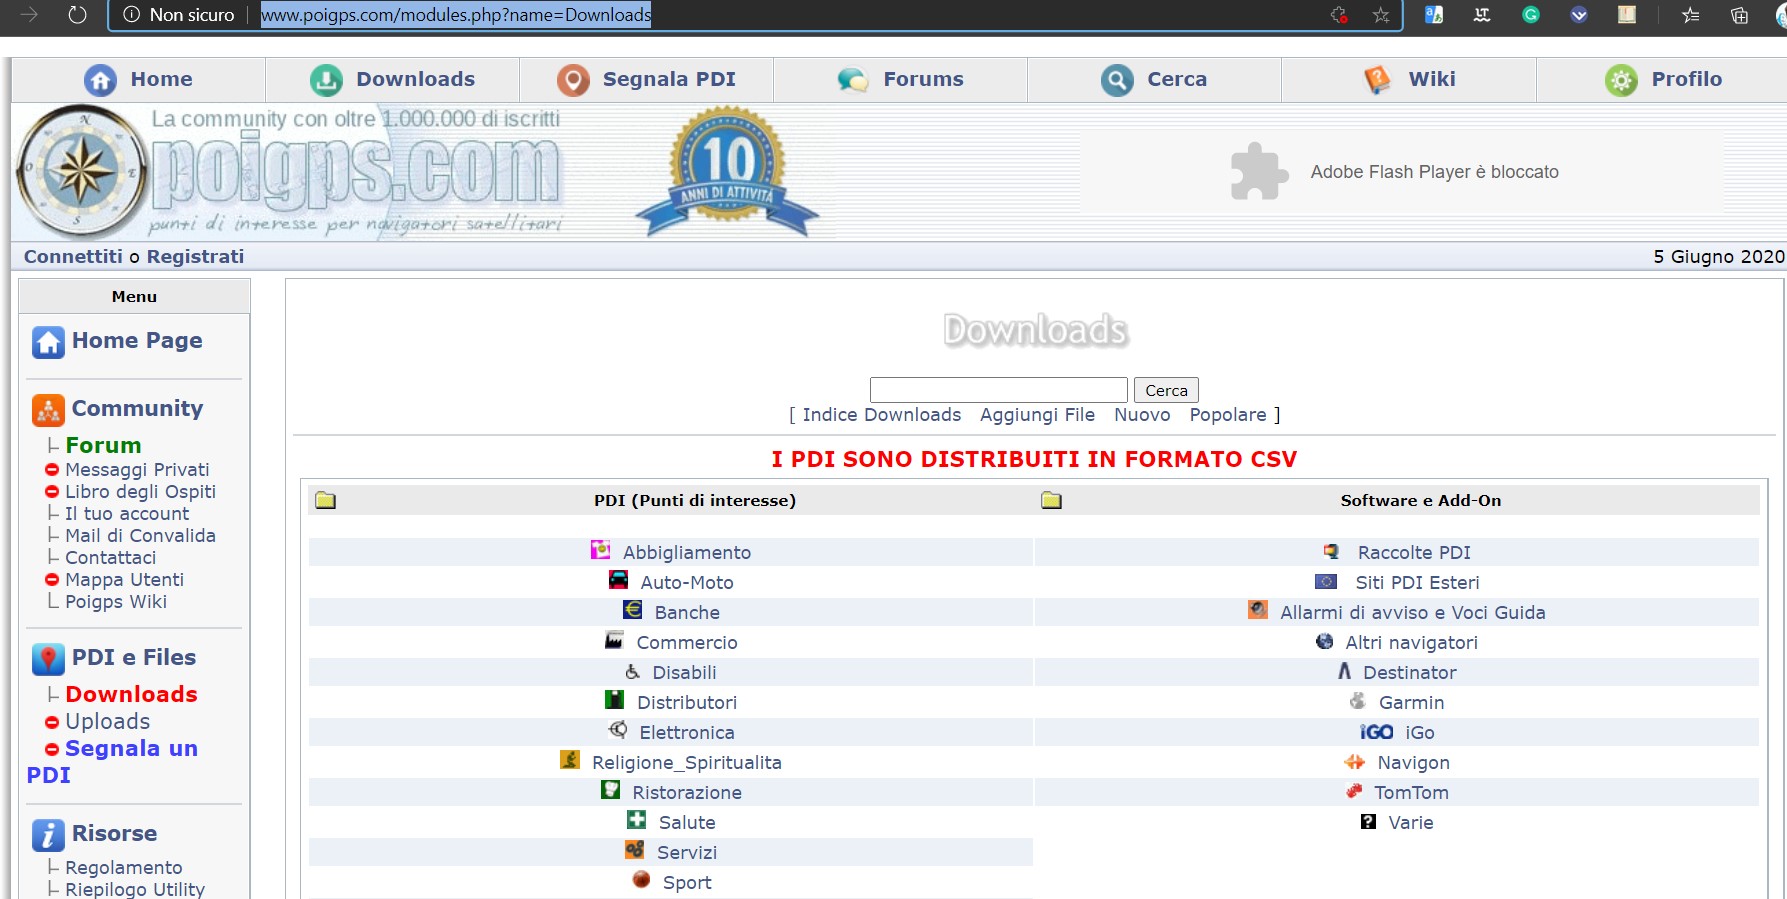Screen dimensions: 1787x899
Task: Click the Software e Add-On folder icon
Action: [1051, 500]
